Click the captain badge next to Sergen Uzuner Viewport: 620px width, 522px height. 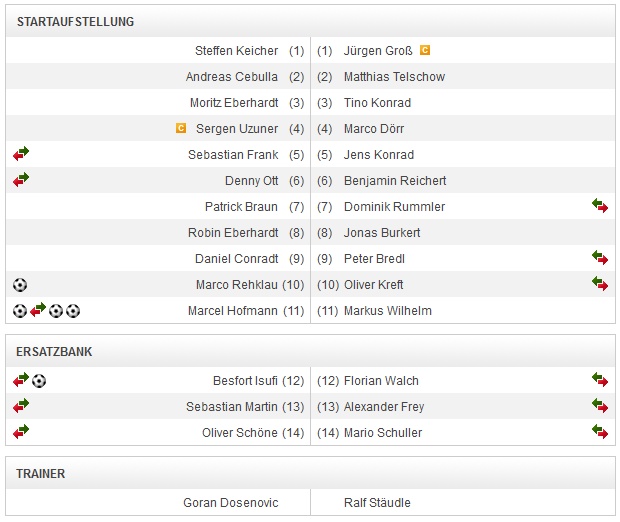click(181, 128)
